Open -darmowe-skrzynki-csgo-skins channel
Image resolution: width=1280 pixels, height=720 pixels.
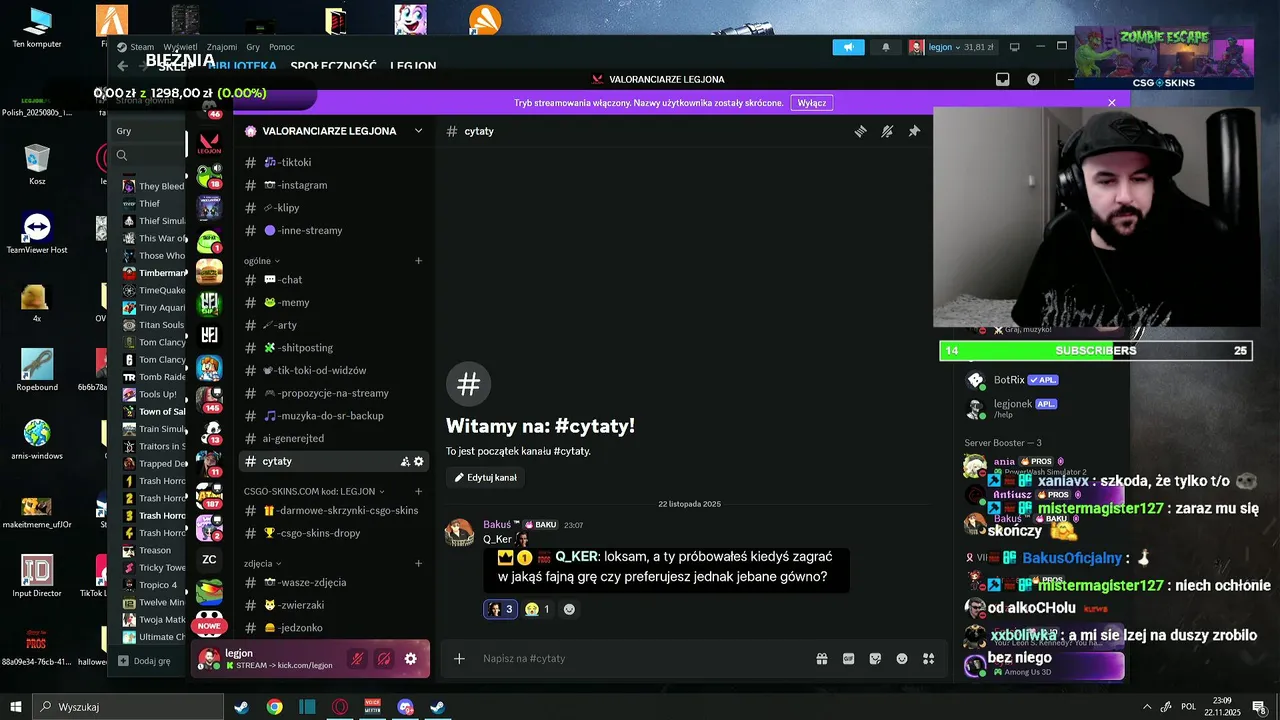coord(335,511)
